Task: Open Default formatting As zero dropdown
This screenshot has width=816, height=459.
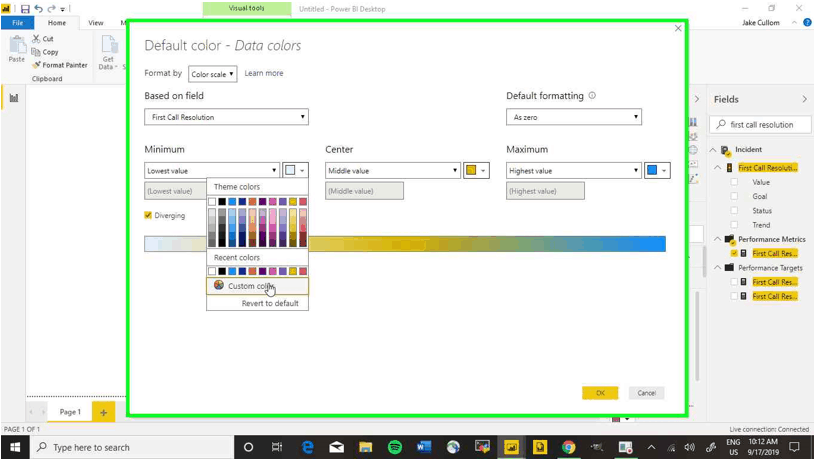Action: pos(573,117)
